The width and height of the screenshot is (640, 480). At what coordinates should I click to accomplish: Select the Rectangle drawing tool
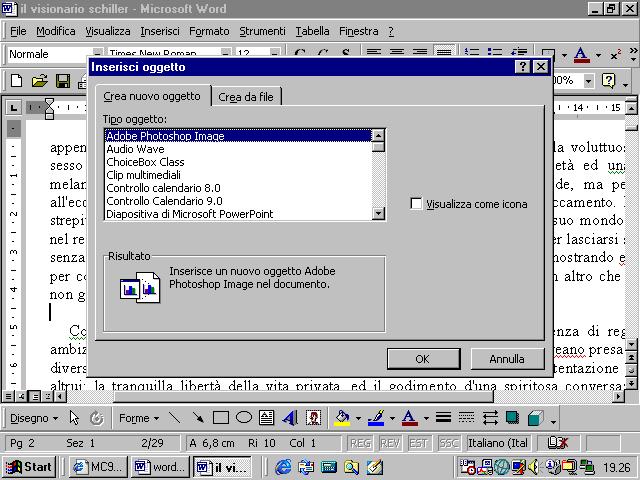(221, 418)
